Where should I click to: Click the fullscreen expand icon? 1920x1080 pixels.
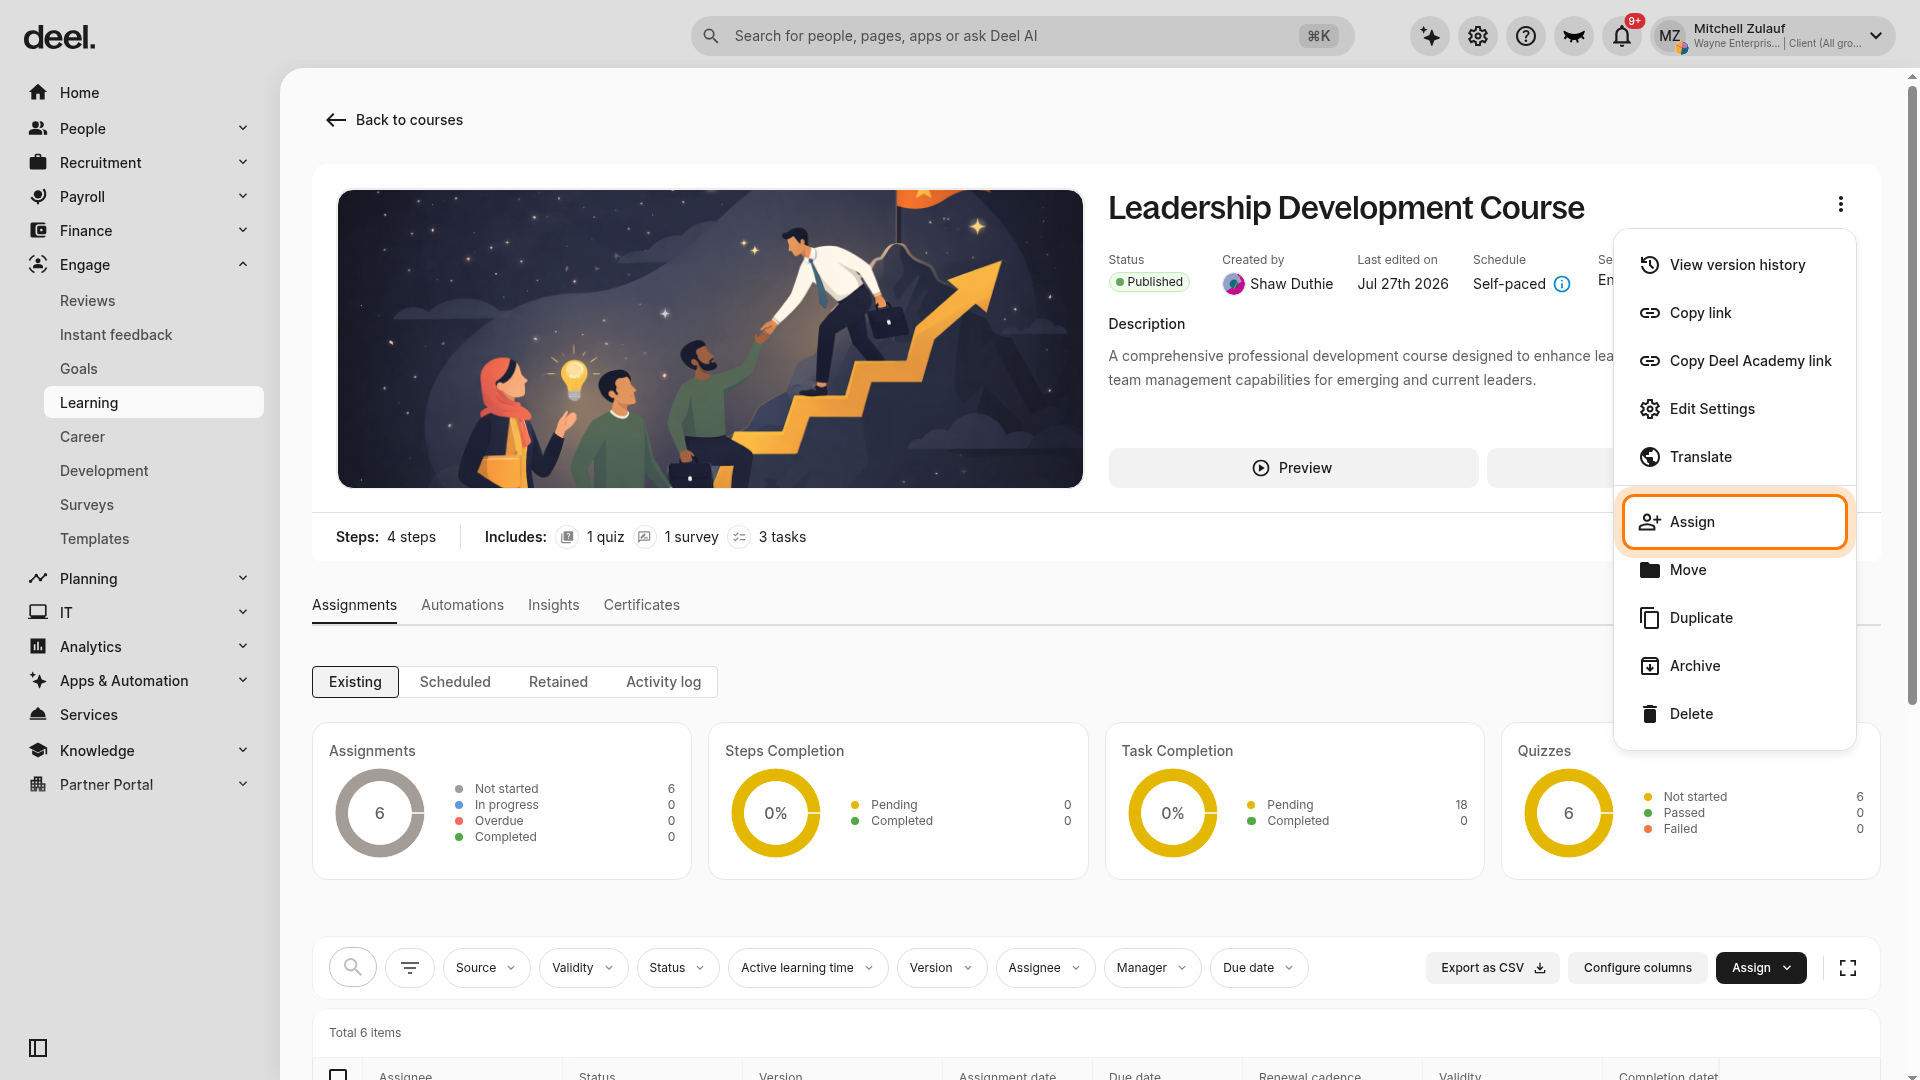pyautogui.click(x=1848, y=968)
